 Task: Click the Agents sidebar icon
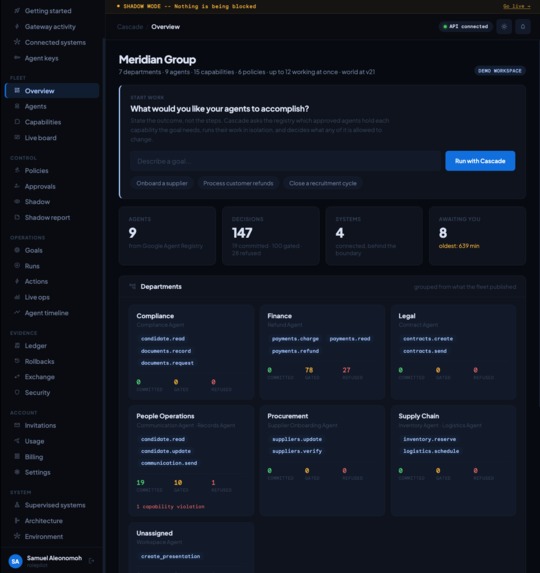point(17,106)
